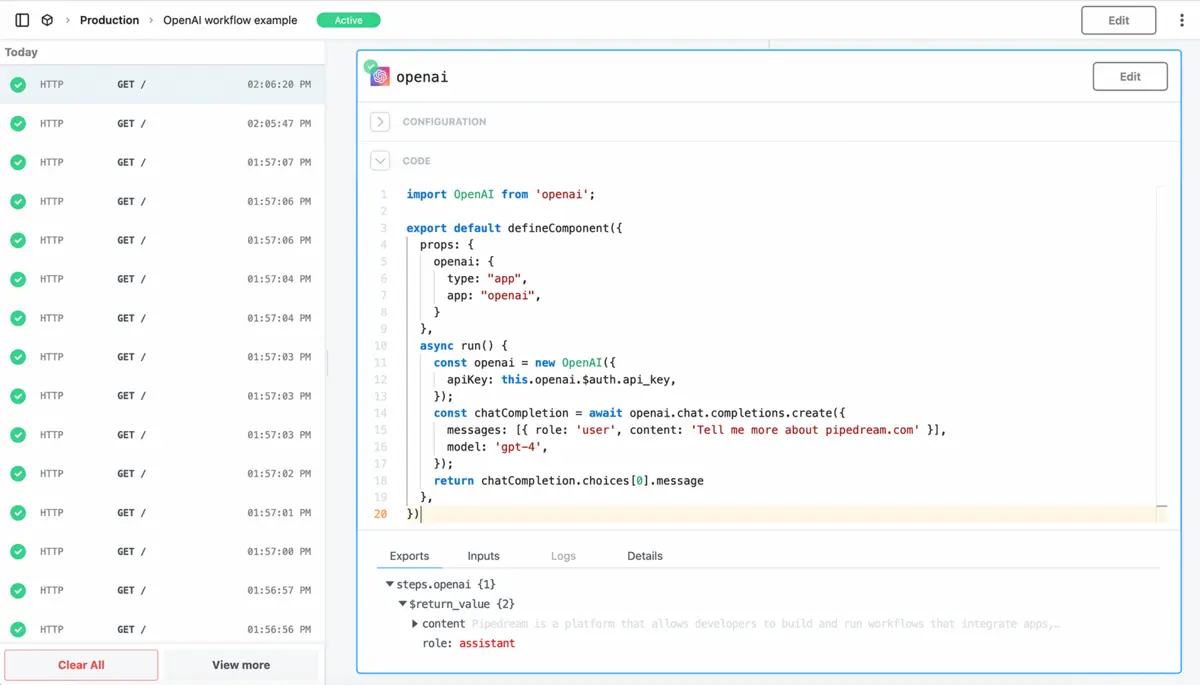Click the Production breadcrumb

(x=109, y=20)
